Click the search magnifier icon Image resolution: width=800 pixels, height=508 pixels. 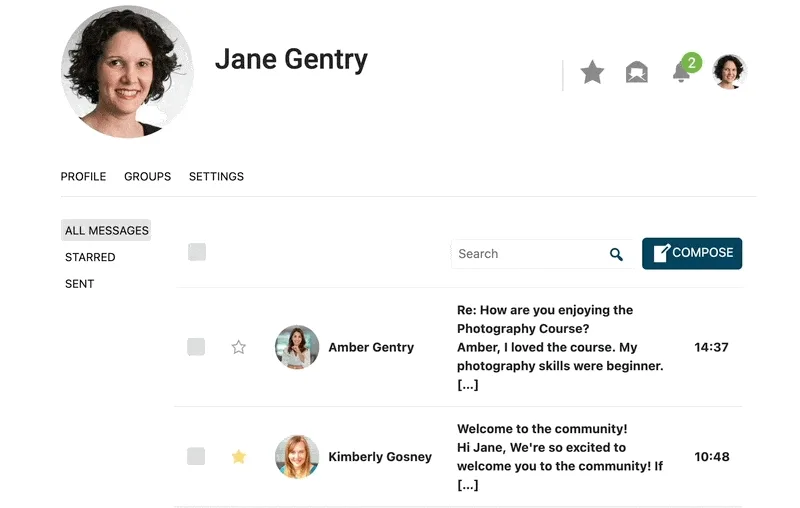tap(616, 254)
